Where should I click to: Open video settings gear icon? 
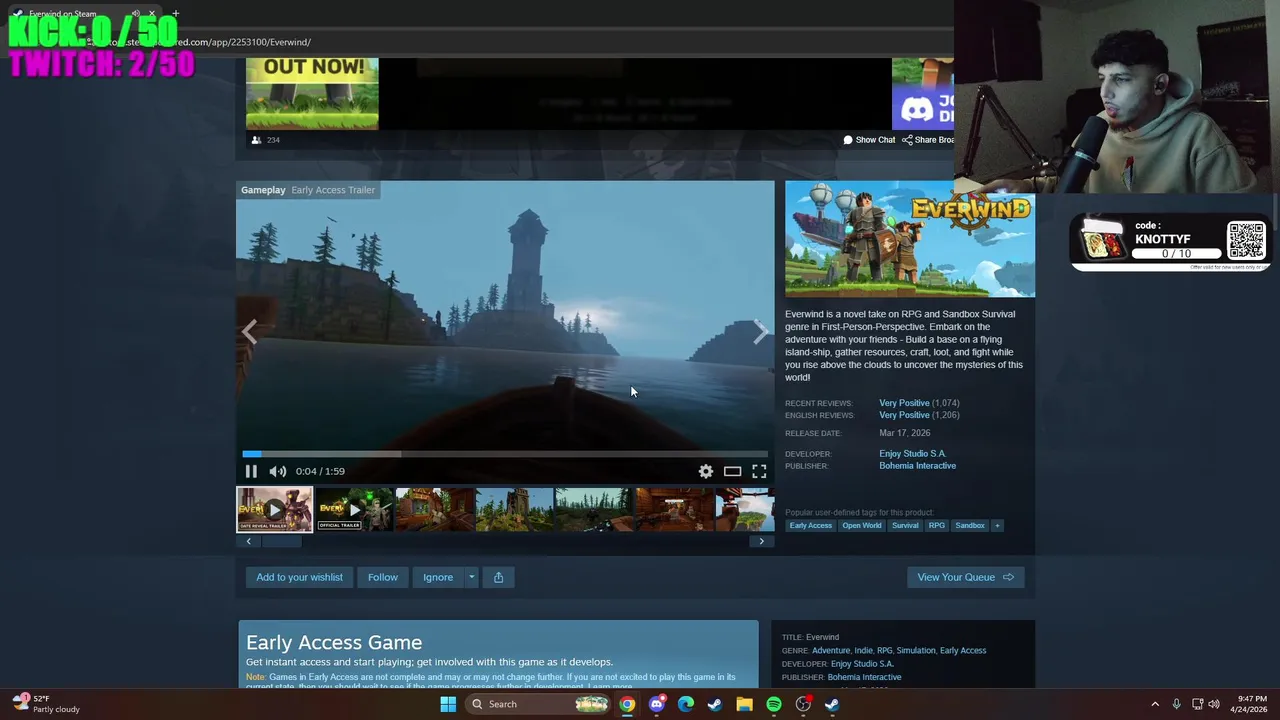(706, 471)
